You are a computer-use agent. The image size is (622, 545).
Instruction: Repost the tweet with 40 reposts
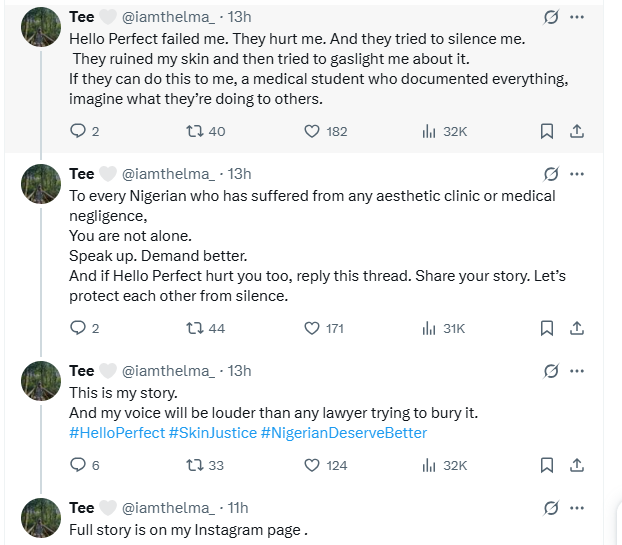195,131
